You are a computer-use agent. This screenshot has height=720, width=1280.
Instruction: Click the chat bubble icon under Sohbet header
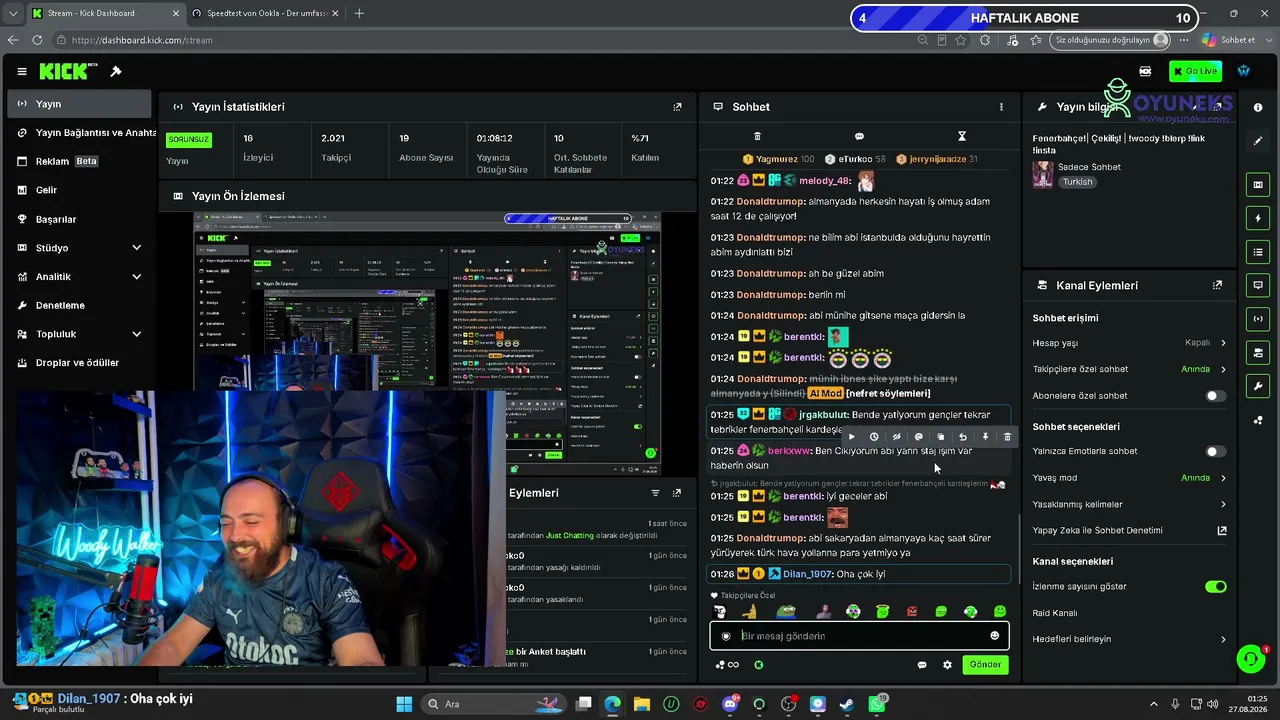click(859, 136)
